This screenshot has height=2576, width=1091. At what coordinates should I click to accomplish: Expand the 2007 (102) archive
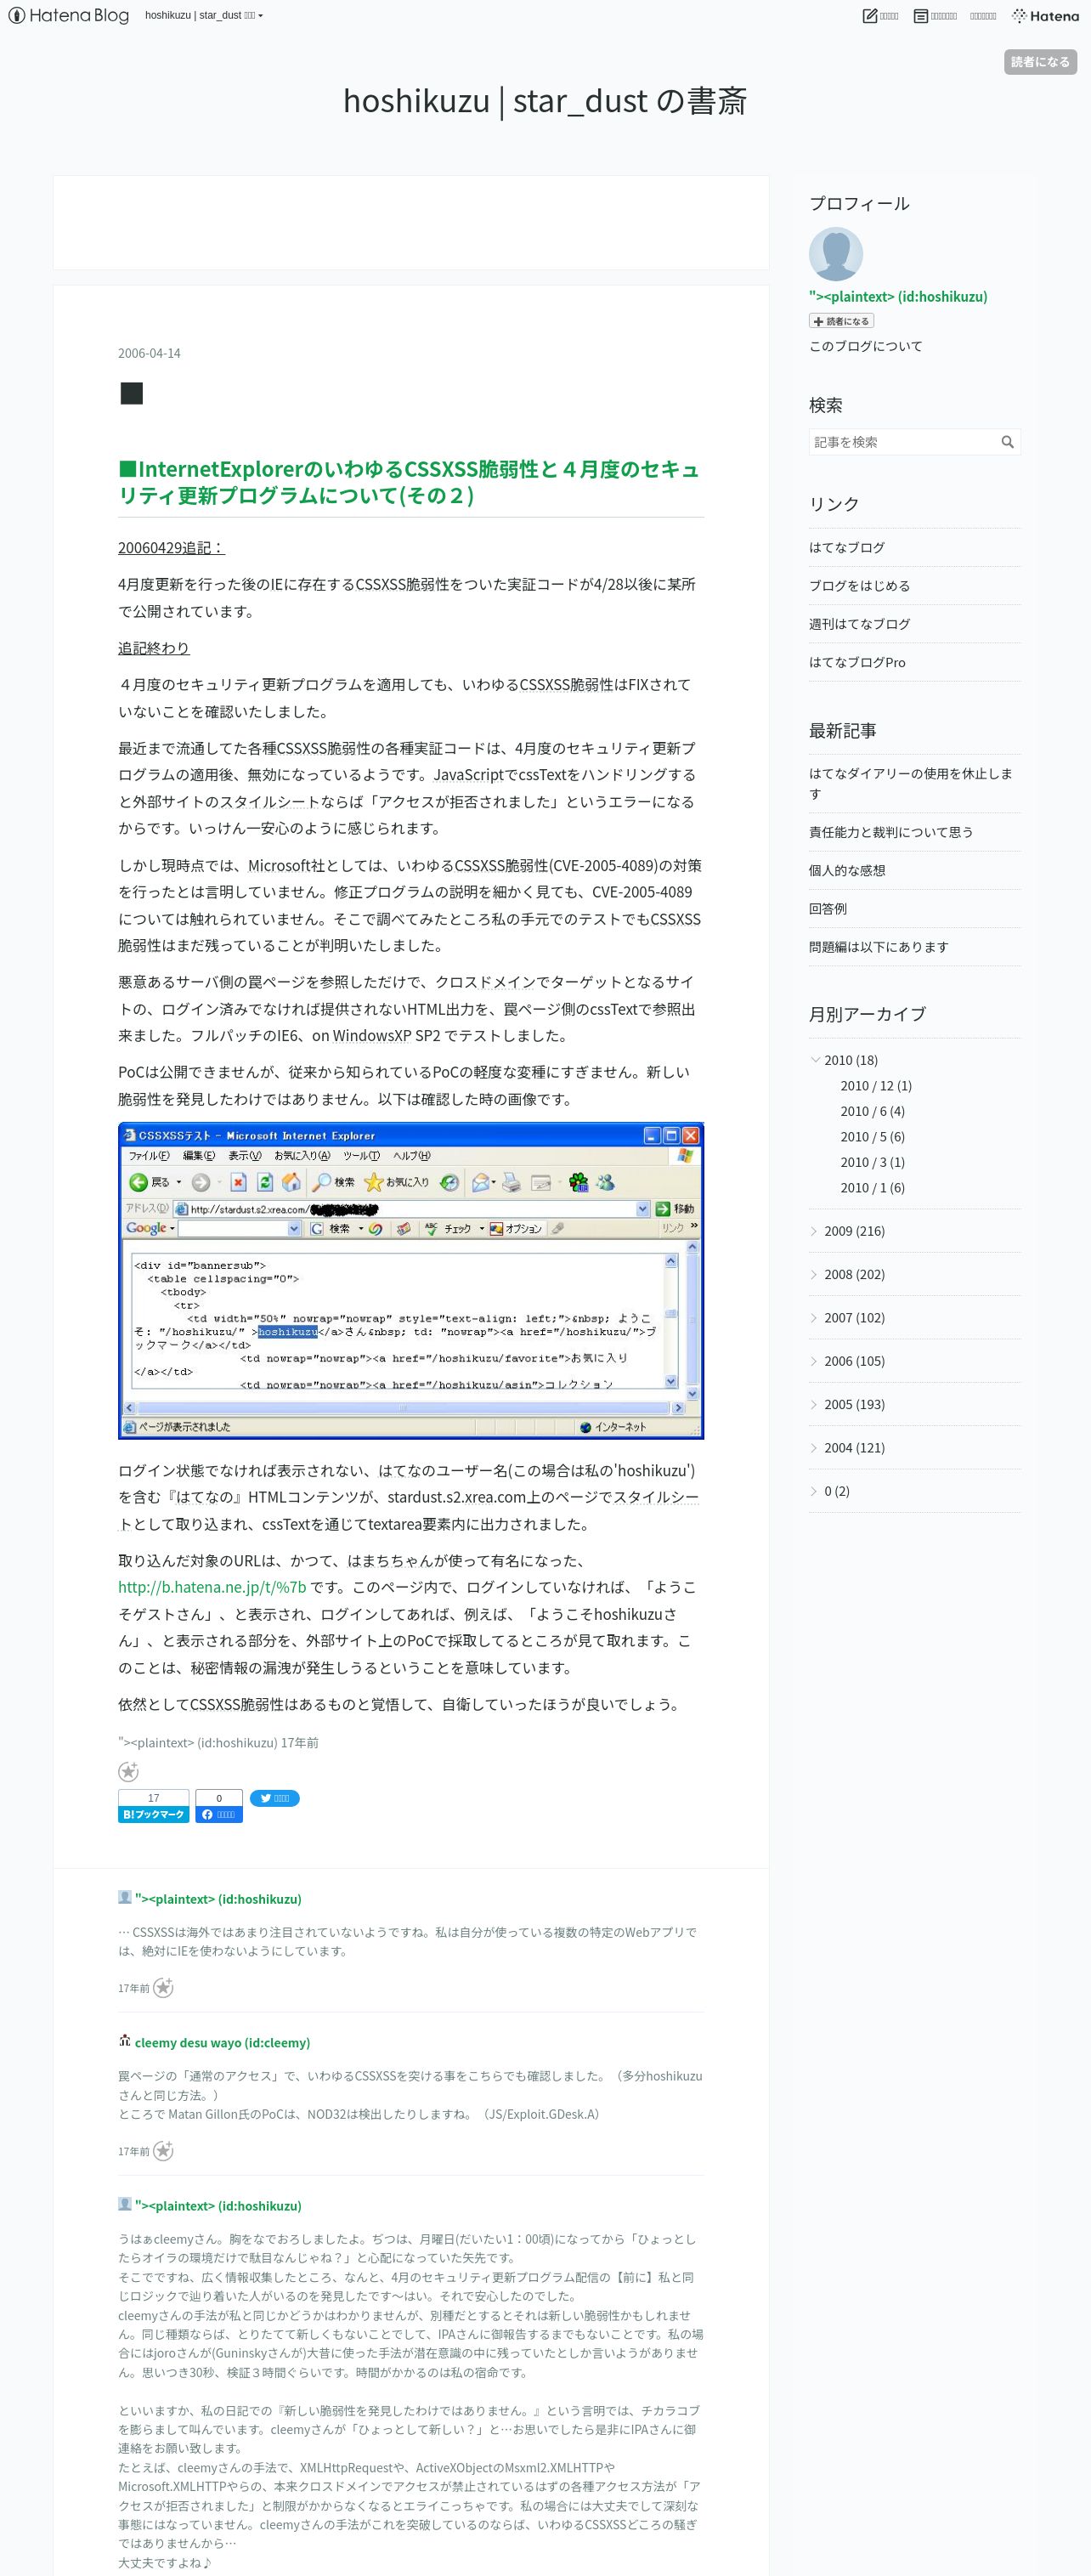(x=814, y=1317)
